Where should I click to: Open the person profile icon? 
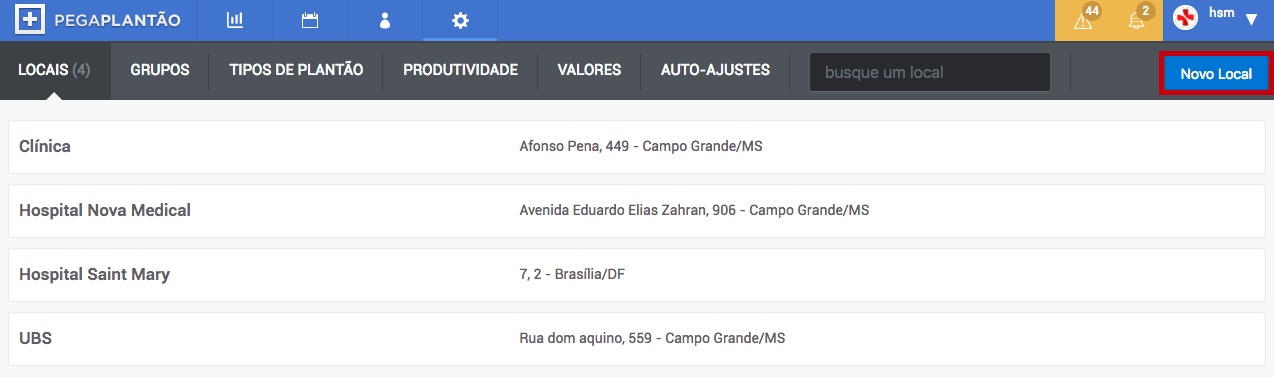[x=385, y=20]
